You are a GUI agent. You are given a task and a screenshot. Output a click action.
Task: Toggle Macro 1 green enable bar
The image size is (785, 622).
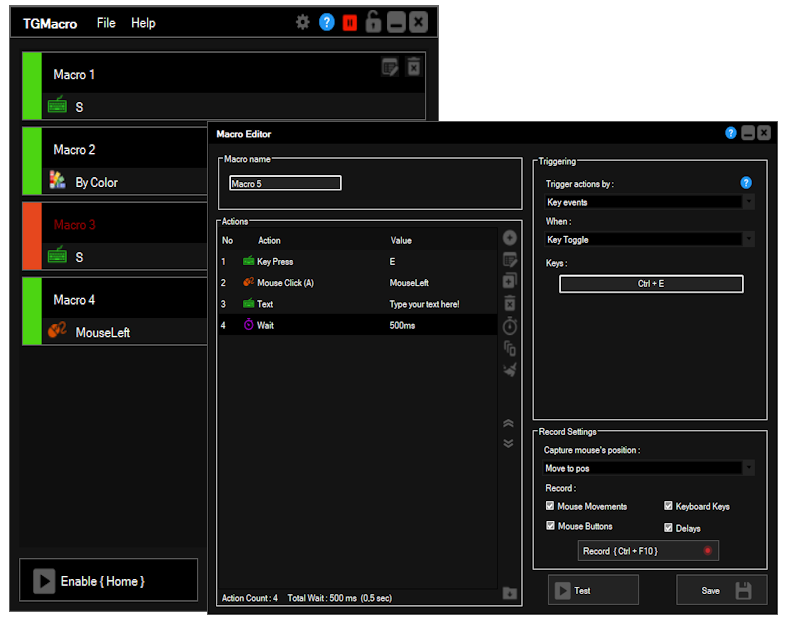click(32, 86)
